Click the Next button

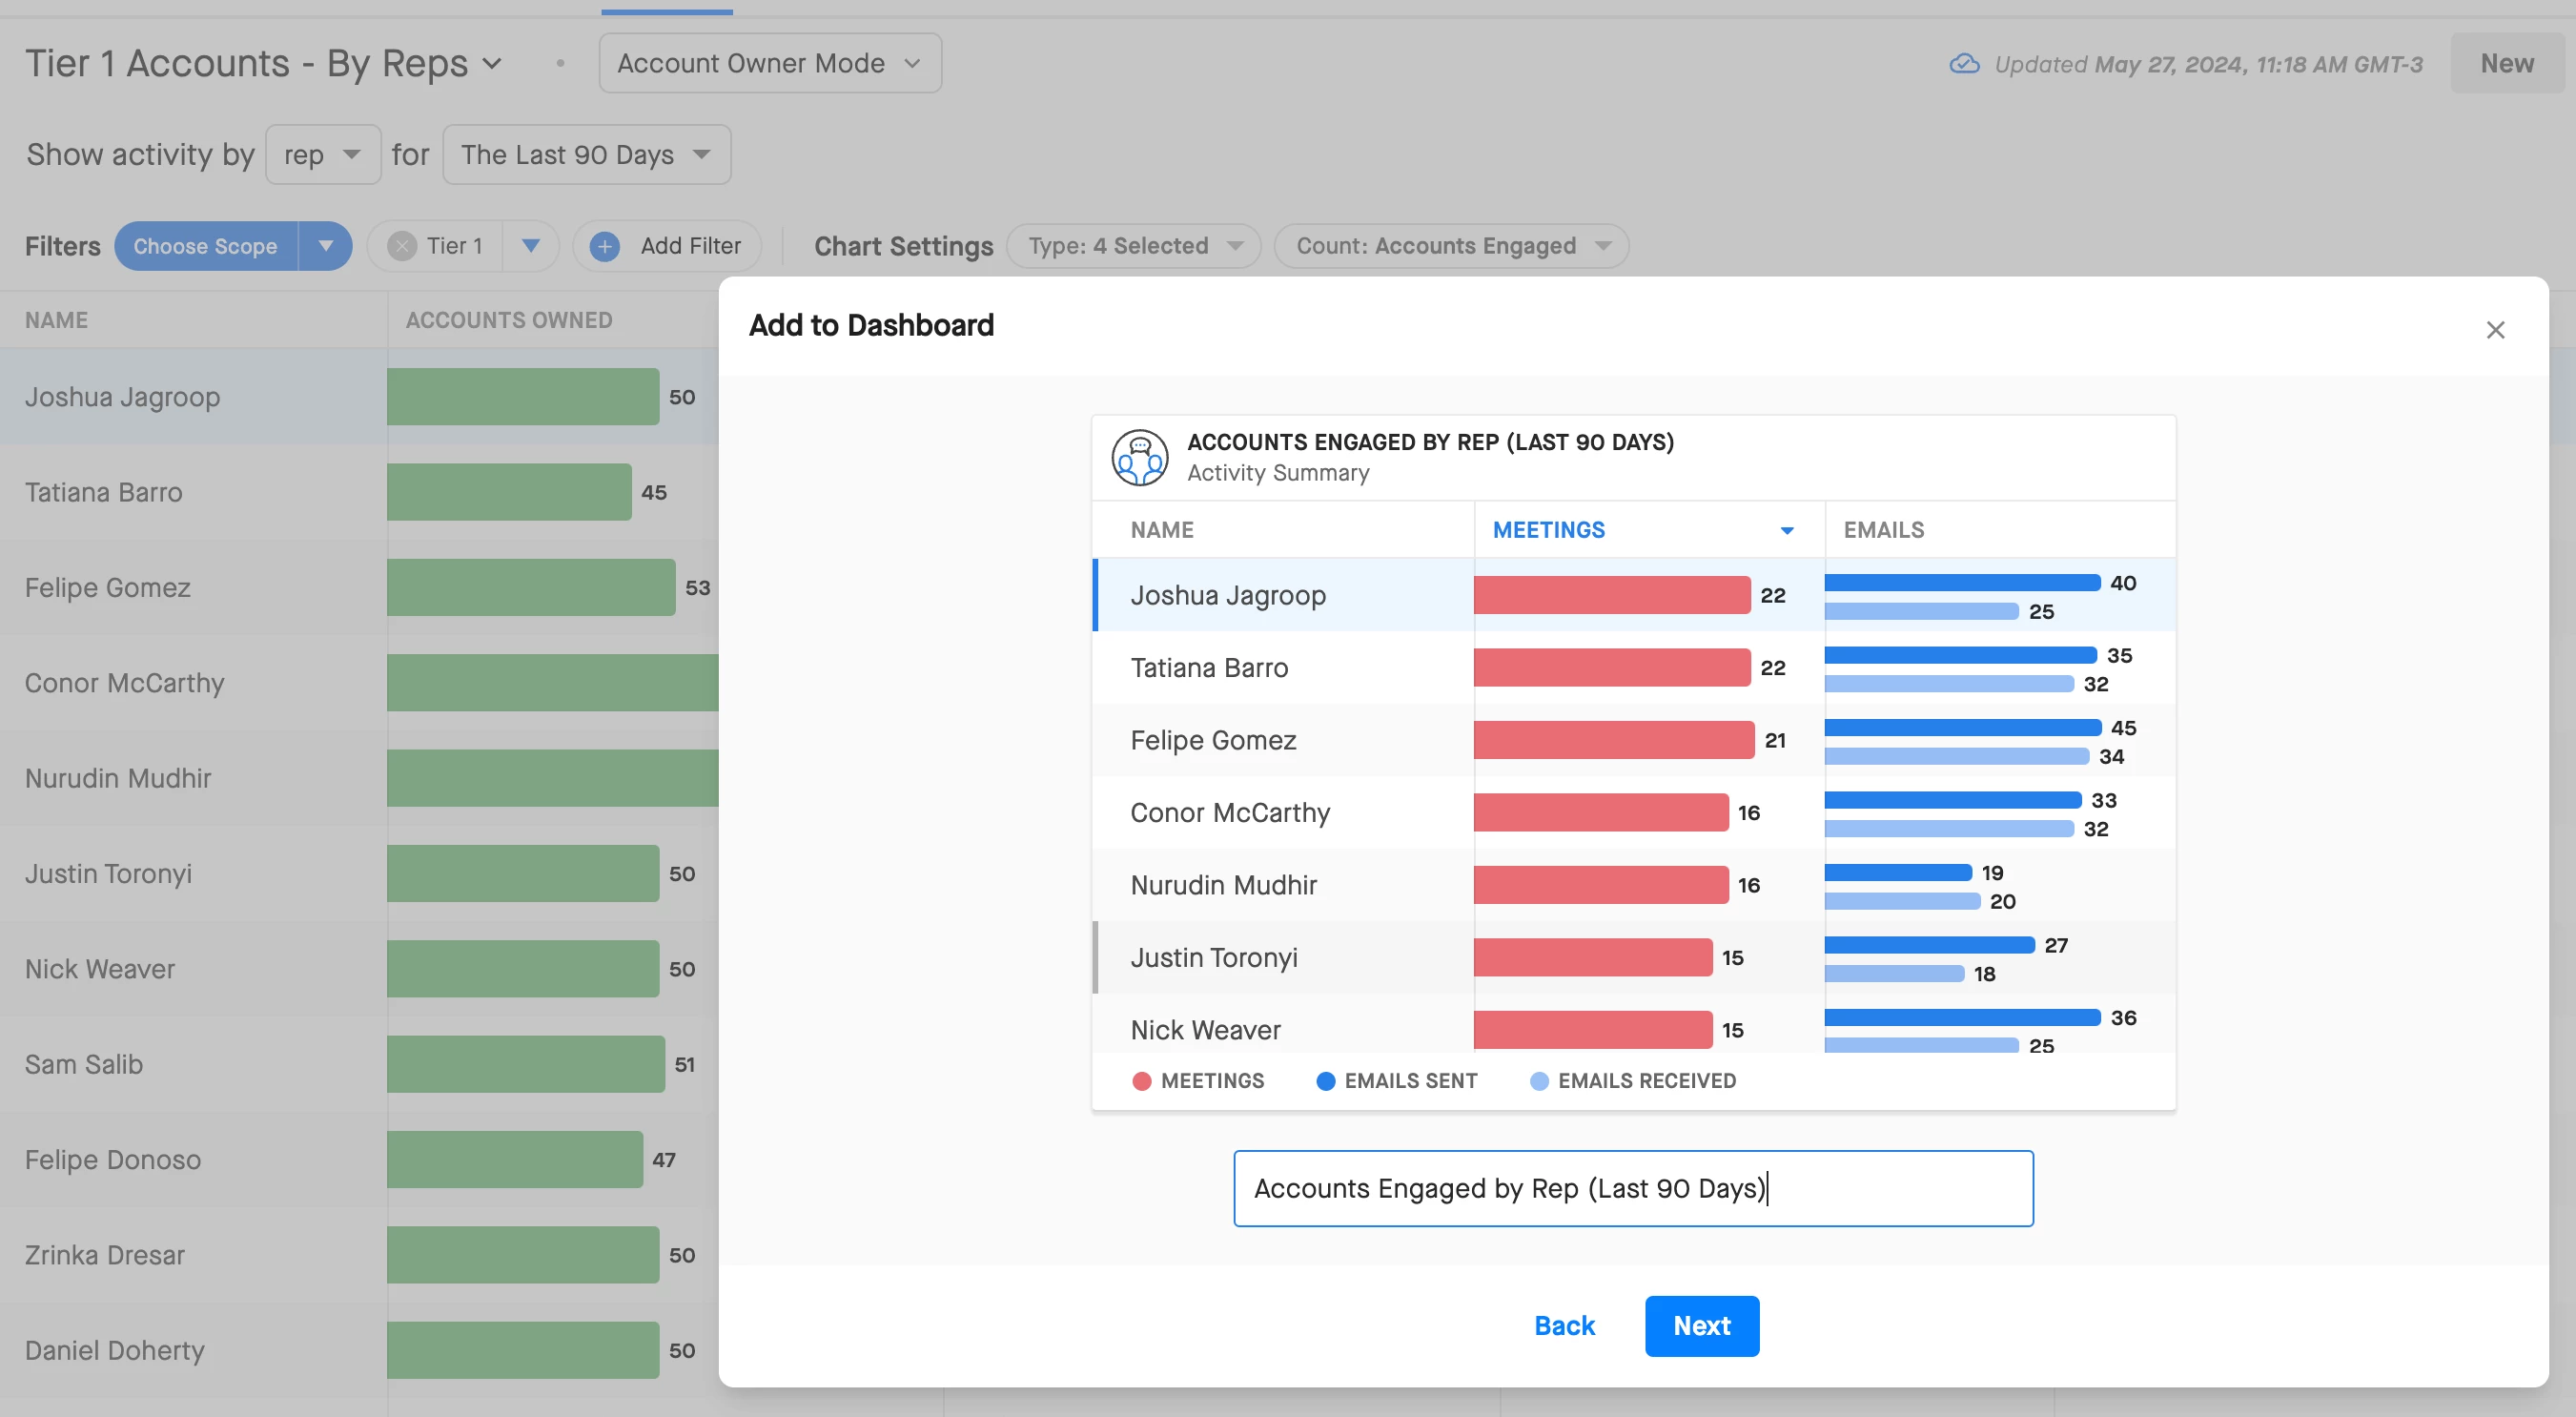click(x=1701, y=1326)
